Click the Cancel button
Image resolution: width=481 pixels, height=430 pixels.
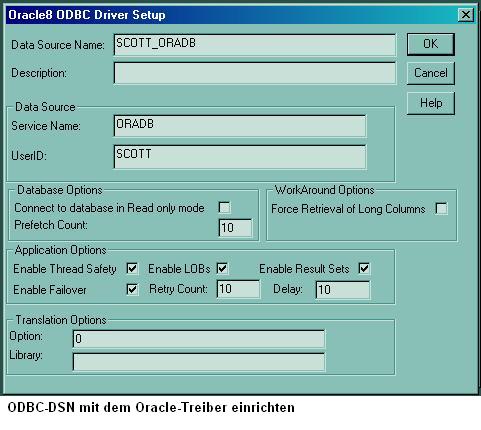tap(430, 73)
